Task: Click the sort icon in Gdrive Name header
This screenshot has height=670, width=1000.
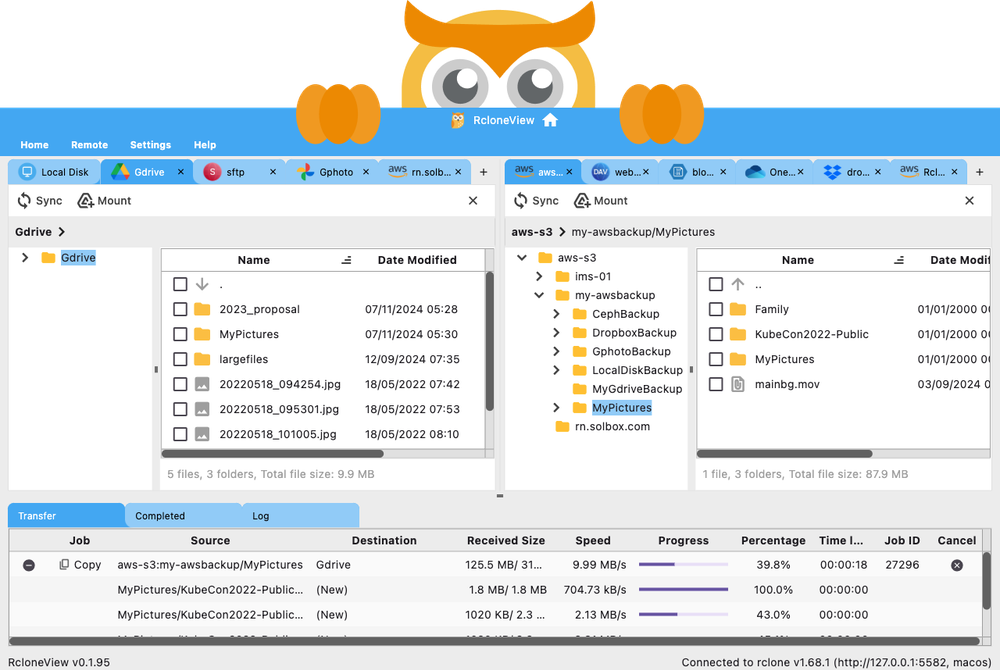Action: coord(346,260)
